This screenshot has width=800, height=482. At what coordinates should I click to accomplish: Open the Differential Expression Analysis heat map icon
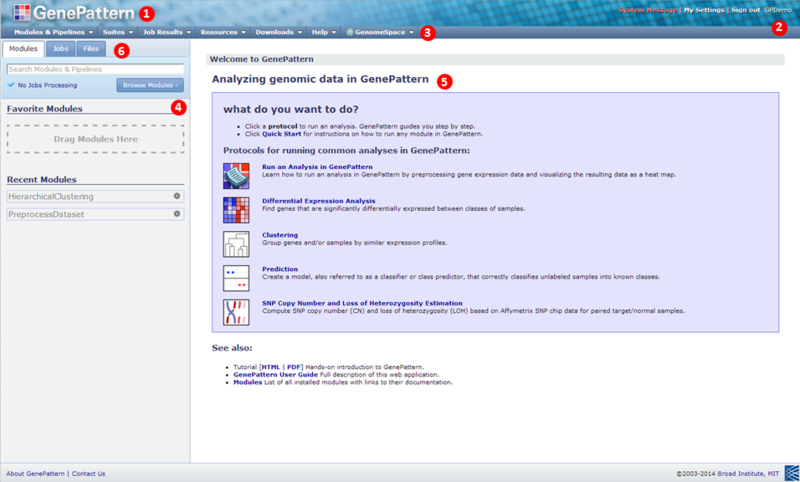pyautogui.click(x=236, y=210)
